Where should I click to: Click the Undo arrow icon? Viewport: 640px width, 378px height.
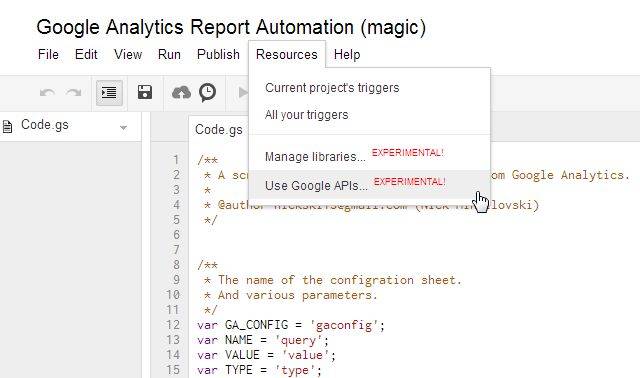[47, 93]
